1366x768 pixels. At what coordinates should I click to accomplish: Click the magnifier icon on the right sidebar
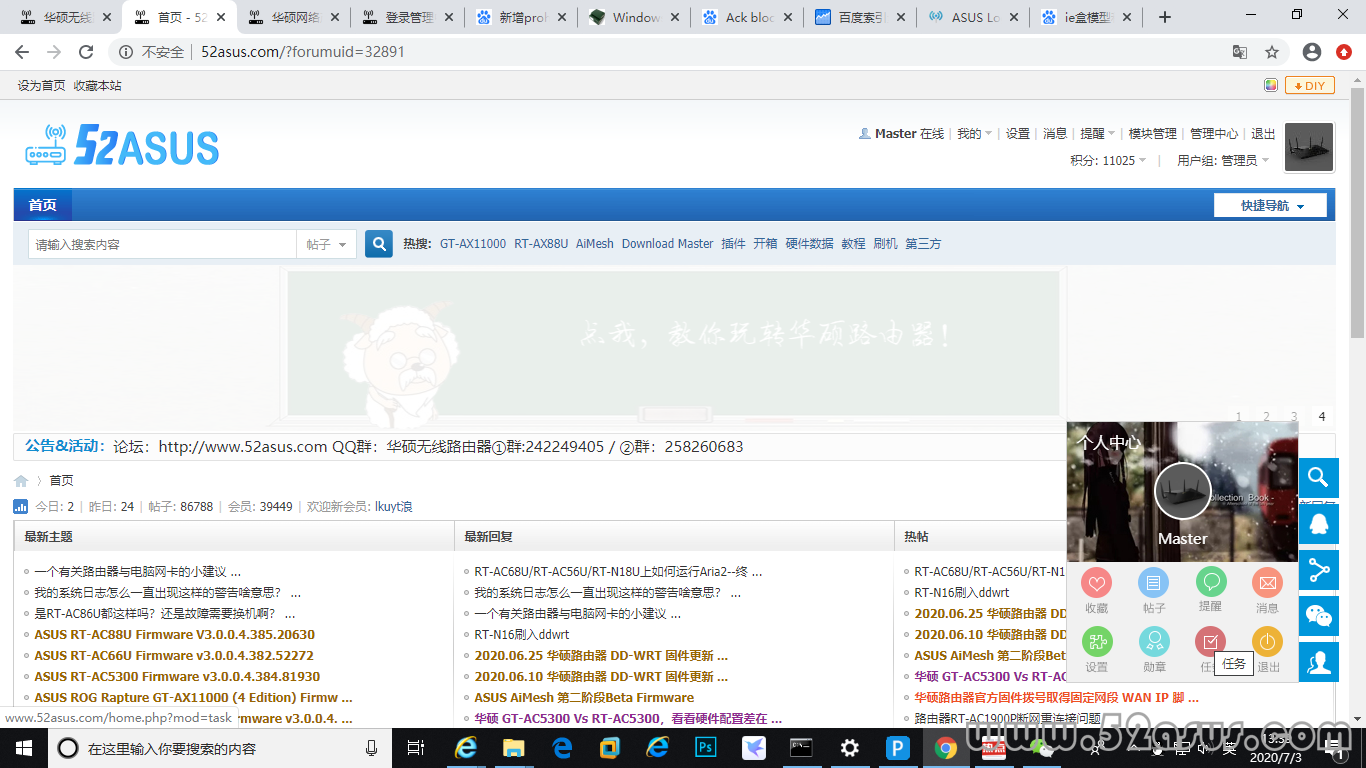(1319, 477)
